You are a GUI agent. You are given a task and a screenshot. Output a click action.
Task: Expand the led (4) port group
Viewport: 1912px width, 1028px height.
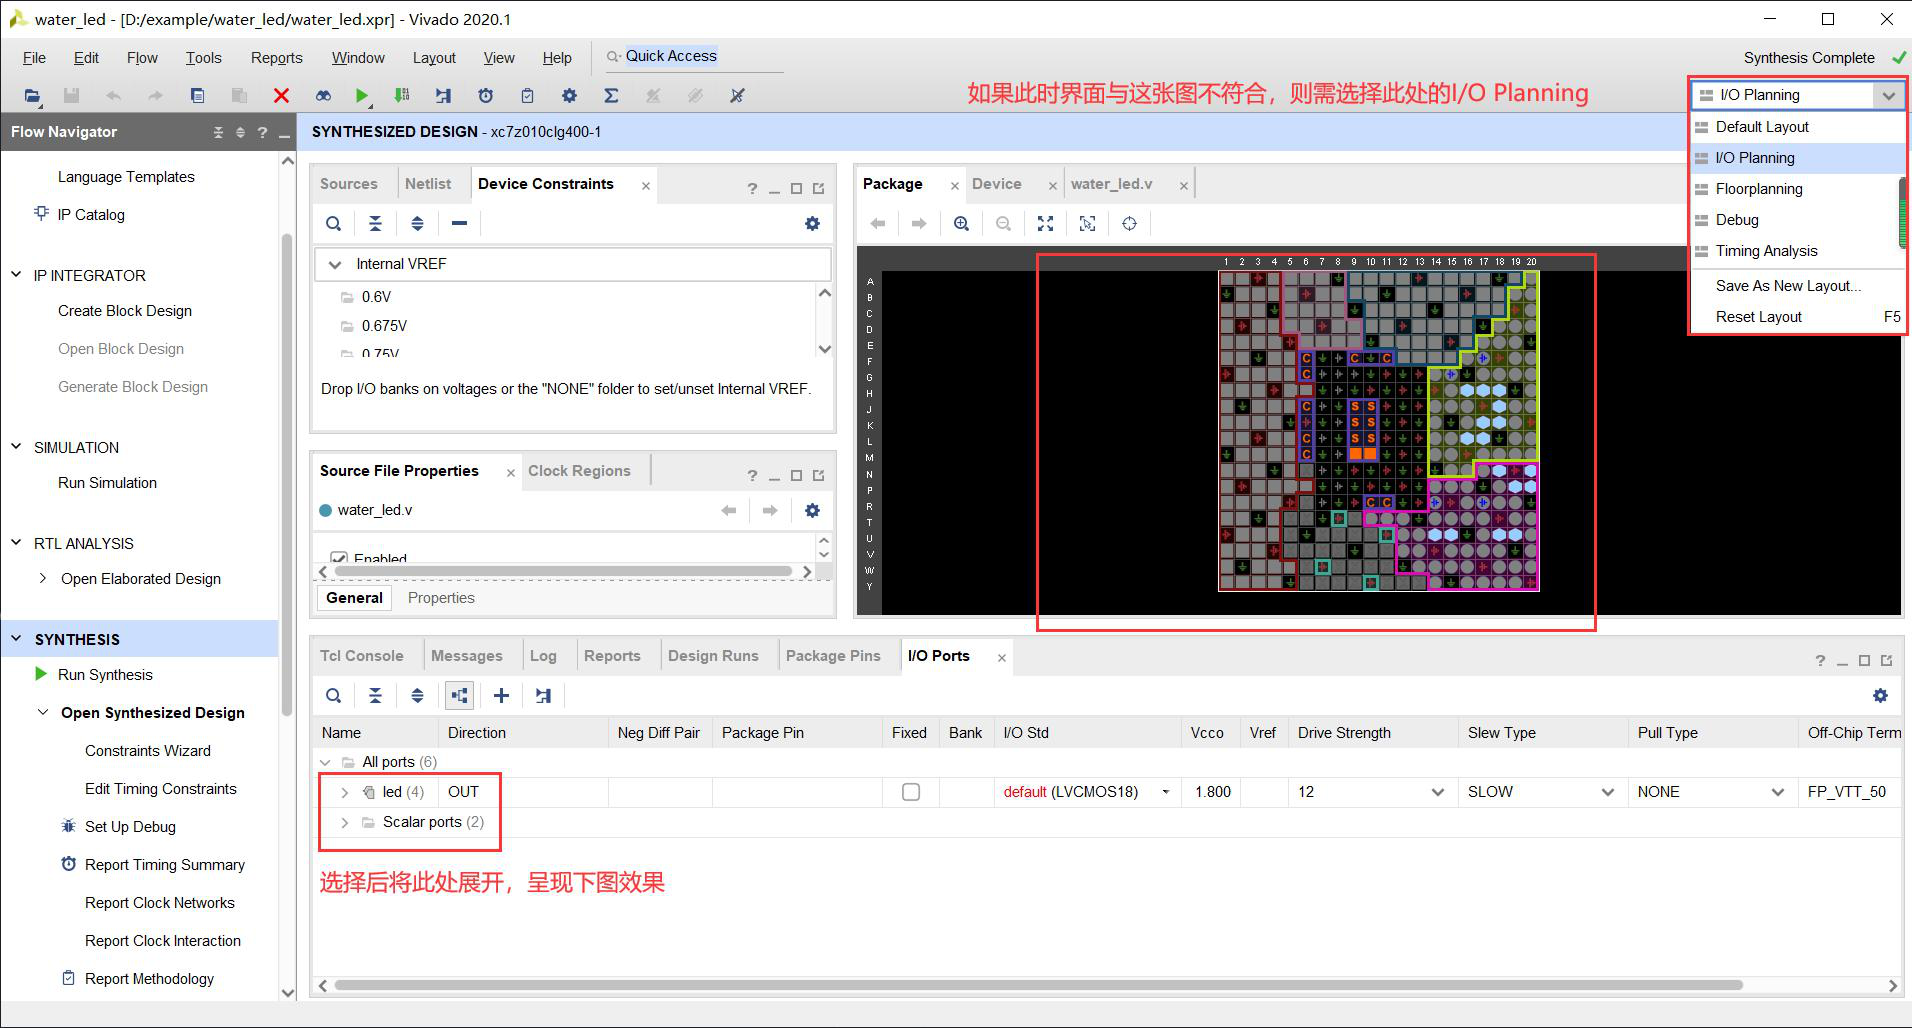pyautogui.click(x=344, y=792)
